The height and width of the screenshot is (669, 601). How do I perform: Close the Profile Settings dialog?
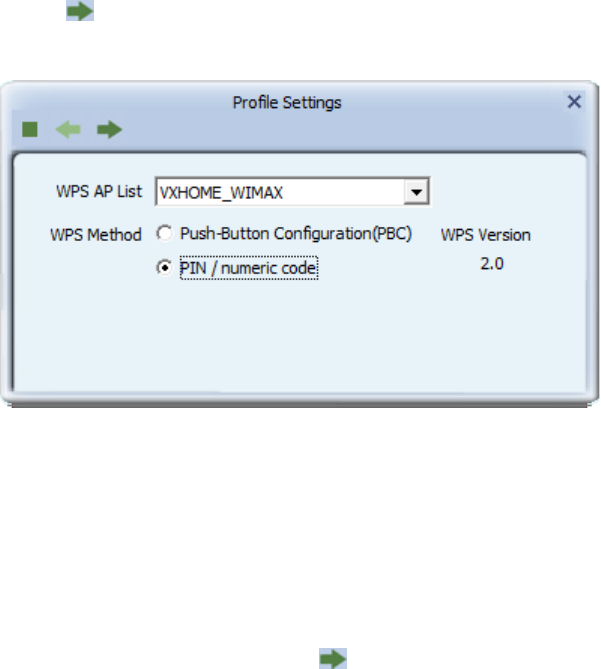[574, 102]
